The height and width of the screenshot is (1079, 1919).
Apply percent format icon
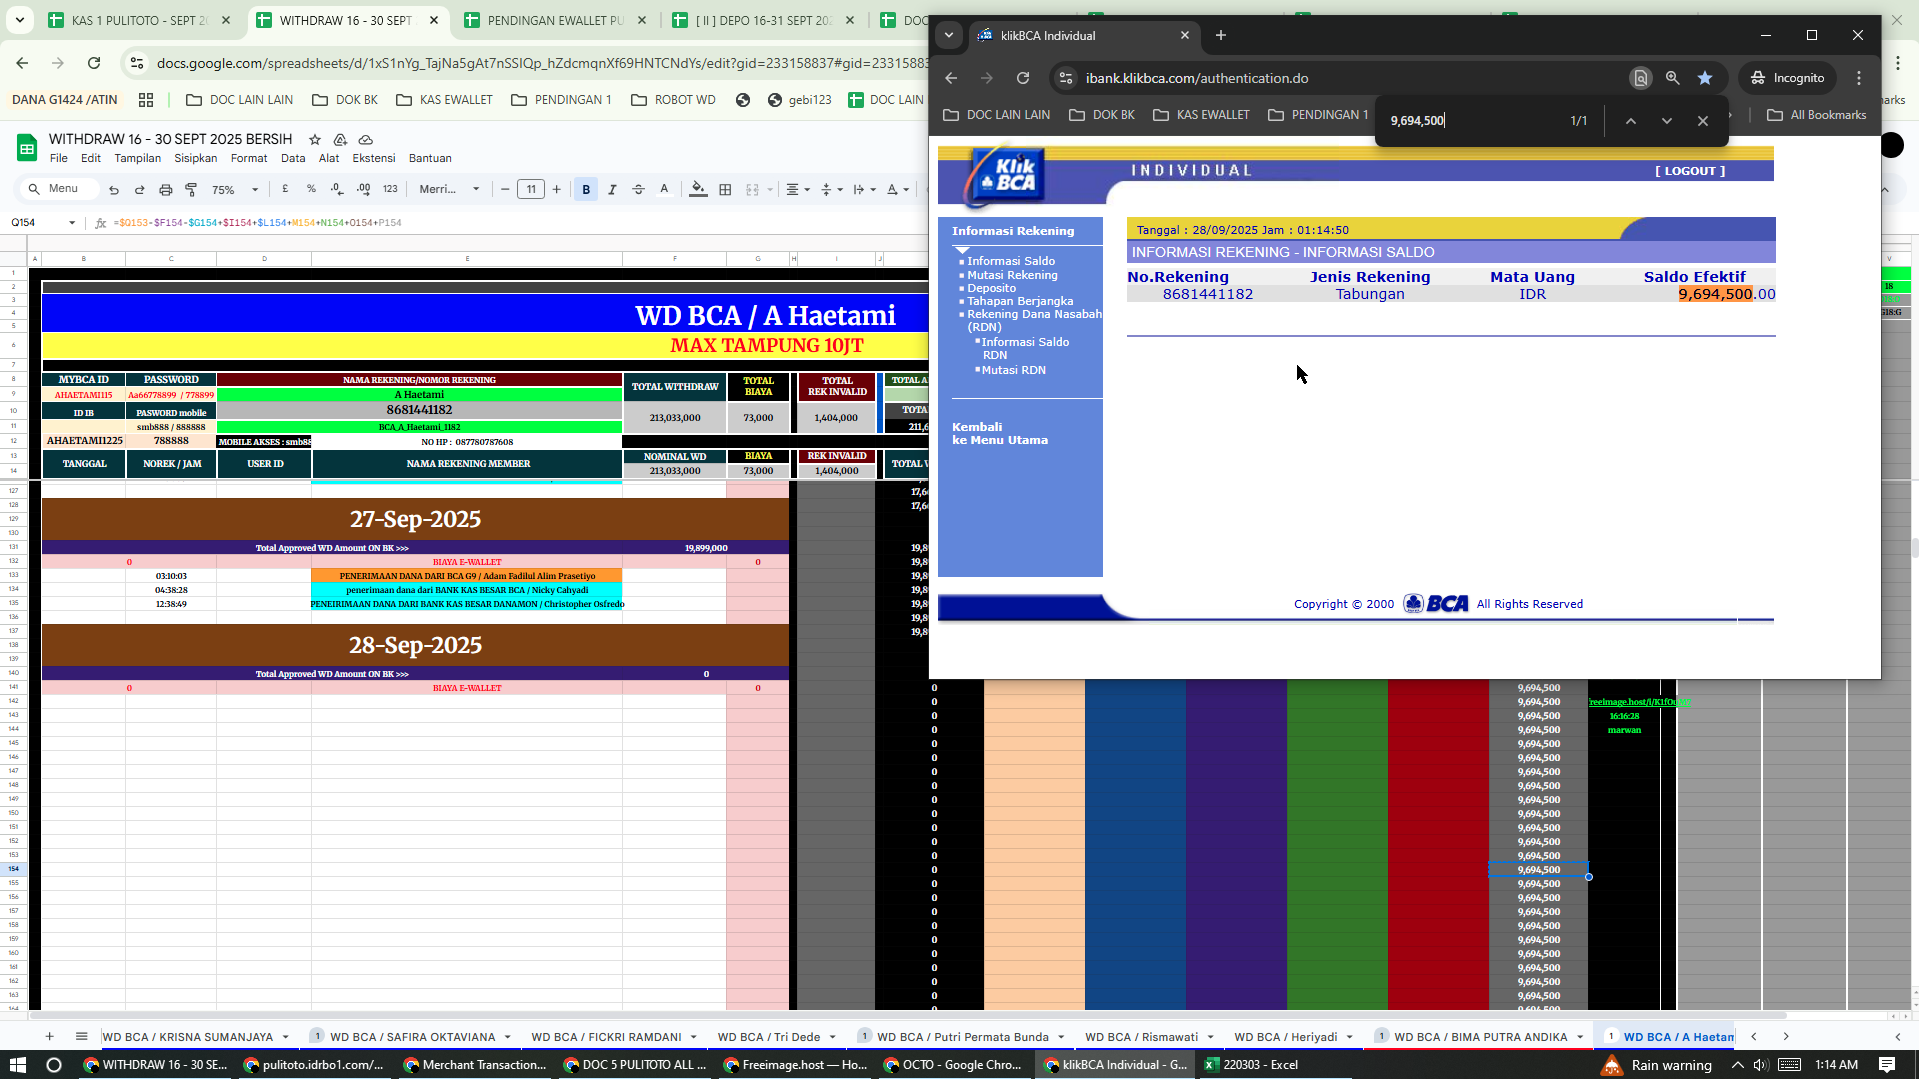click(x=311, y=189)
